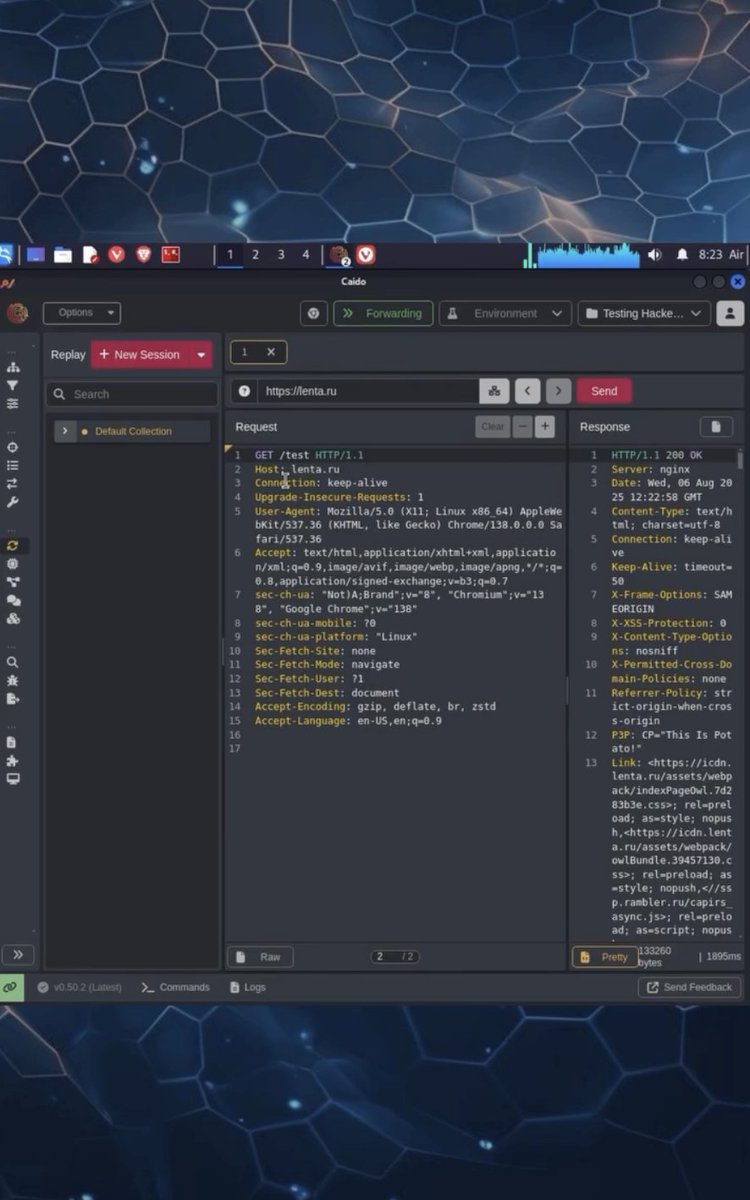Image resolution: width=750 pixels, height=1200 pixels.
Task: Click the v0.50.2 (Latest) version text
Action: point(87,987)
